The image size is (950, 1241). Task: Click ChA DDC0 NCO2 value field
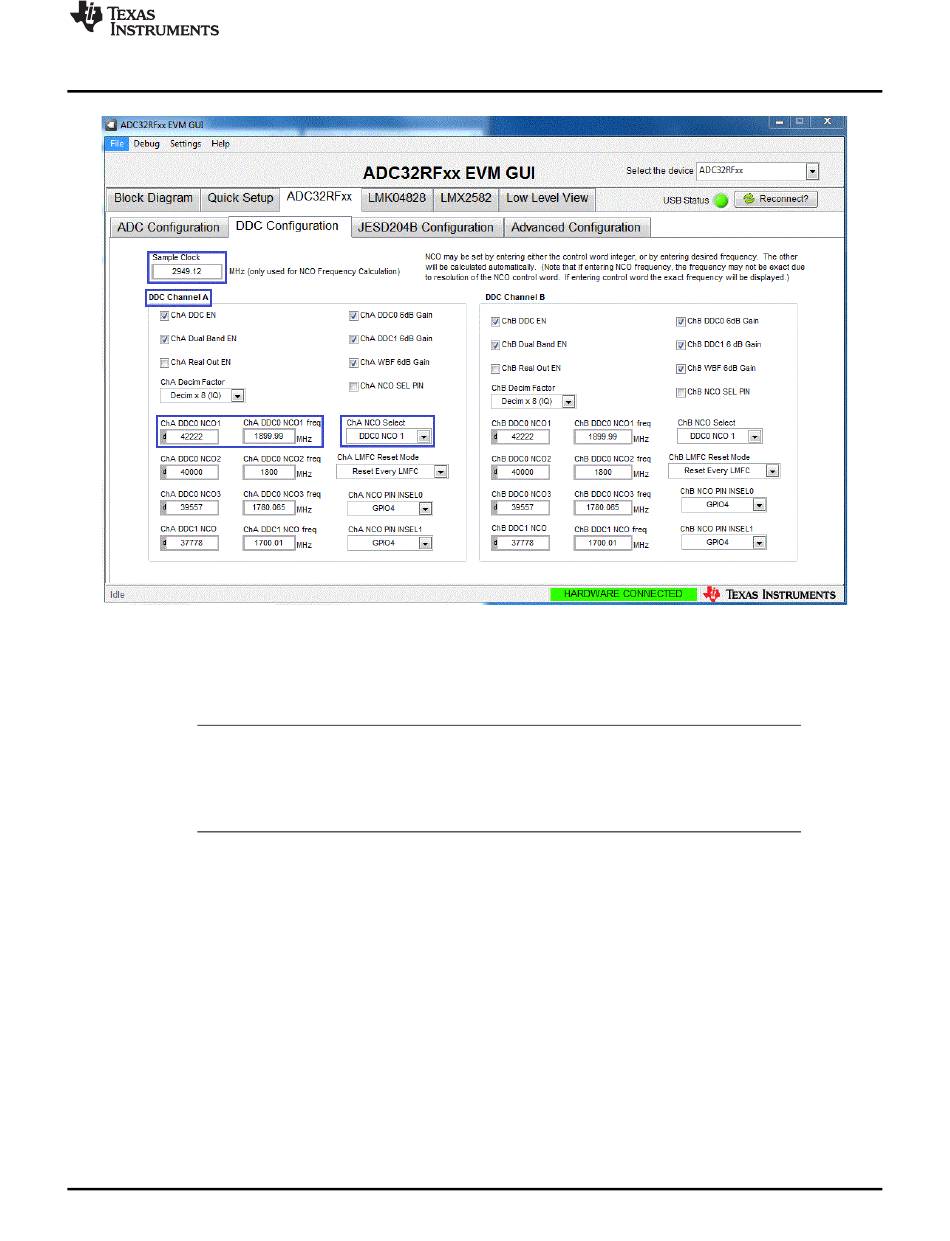(x=190, y=472)
